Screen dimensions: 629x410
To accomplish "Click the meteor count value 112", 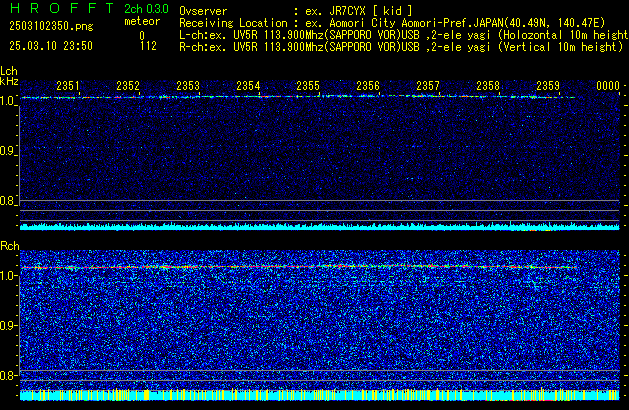I will [x=148, y=46].
